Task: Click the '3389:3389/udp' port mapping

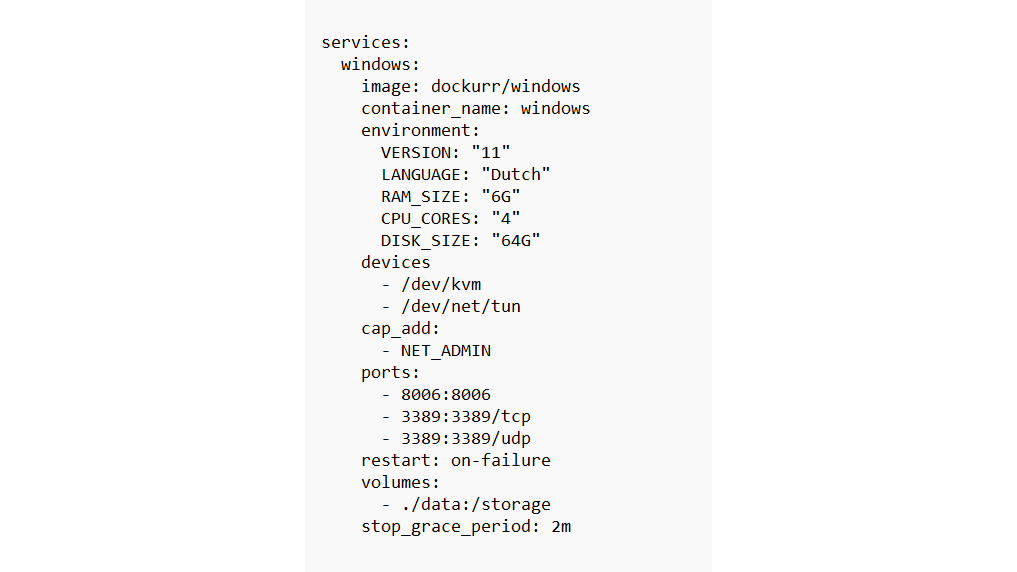Action: (x=465, y=439)
